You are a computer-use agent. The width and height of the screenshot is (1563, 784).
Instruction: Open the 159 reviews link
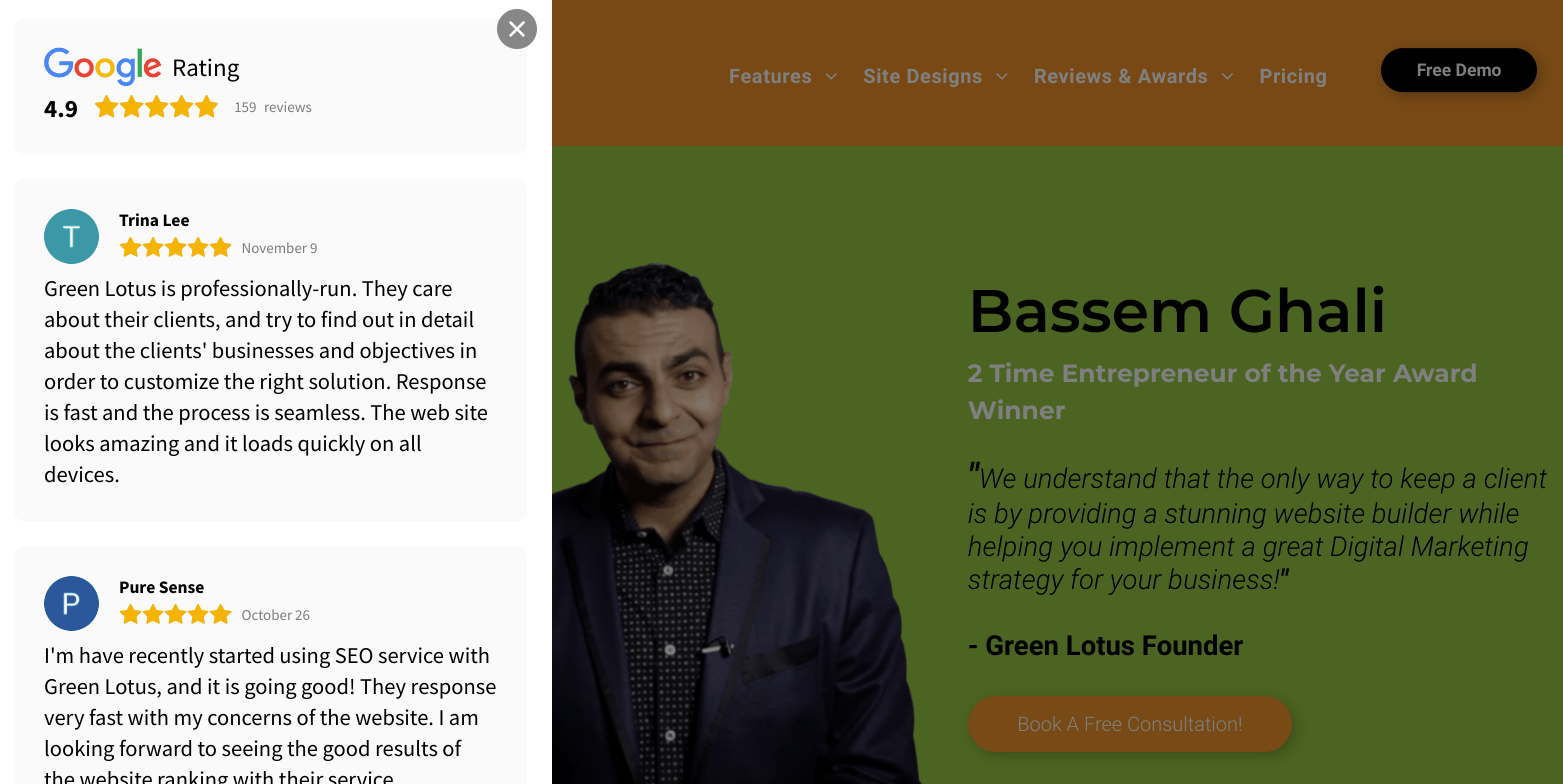[273, 107]
